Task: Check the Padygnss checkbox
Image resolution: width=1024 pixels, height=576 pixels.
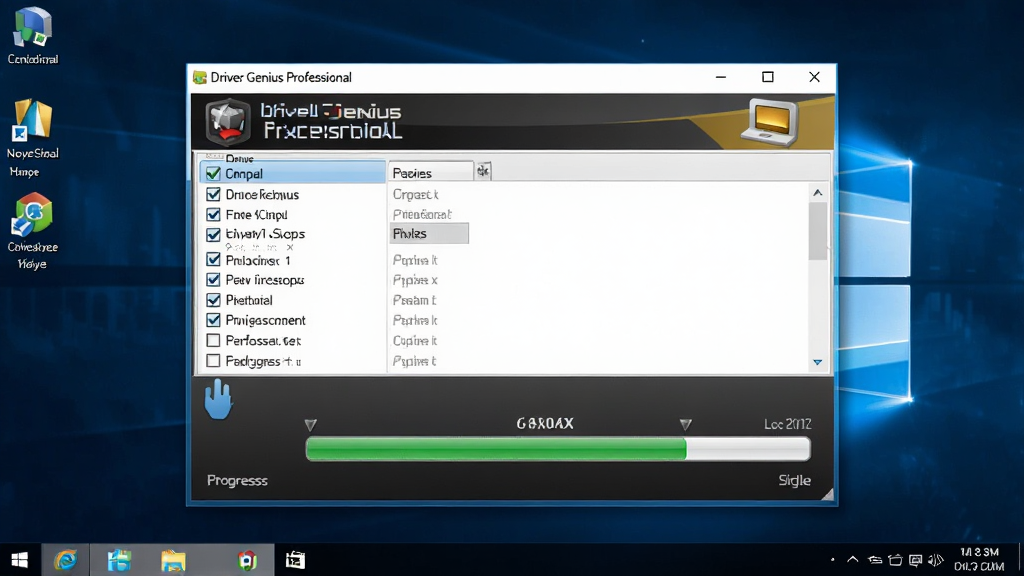Action: [x=213, y=360]
